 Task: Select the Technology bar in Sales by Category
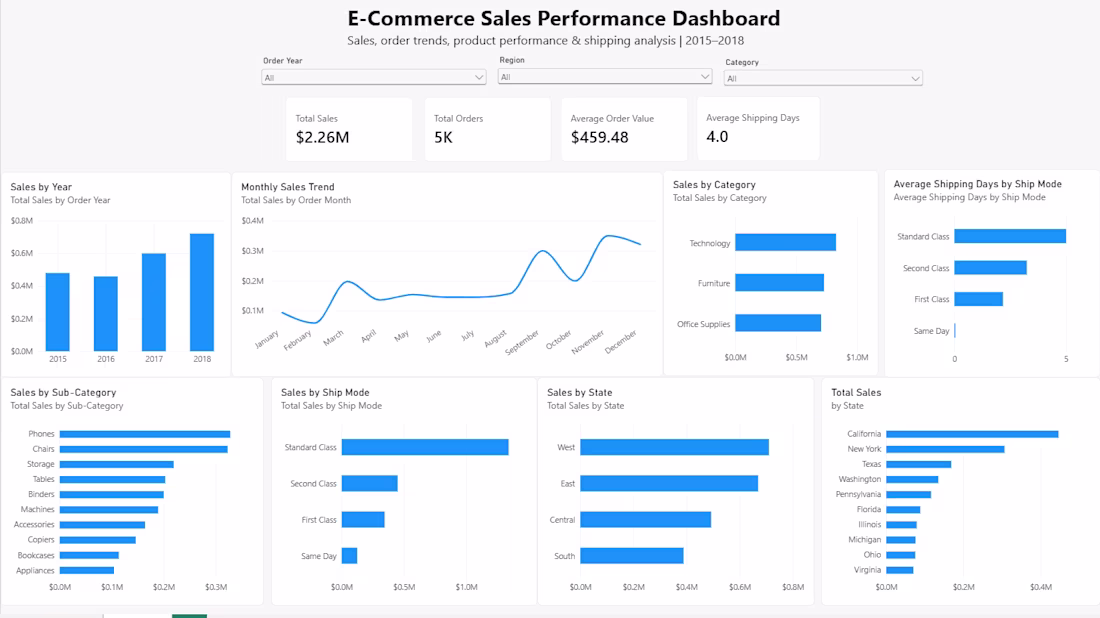[786, 242]
